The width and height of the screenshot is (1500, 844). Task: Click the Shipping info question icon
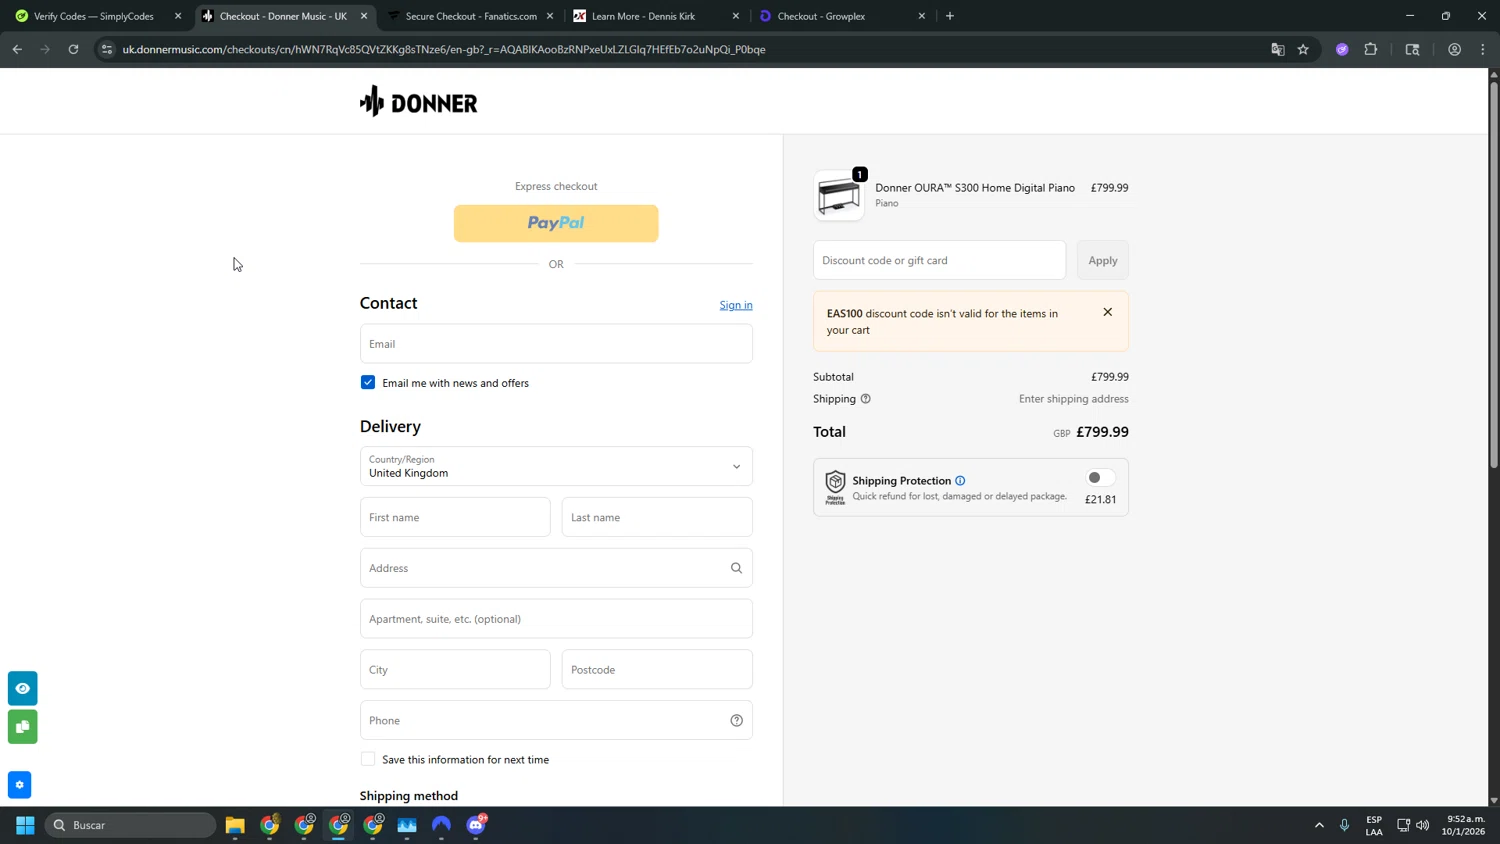pos(866,399)
